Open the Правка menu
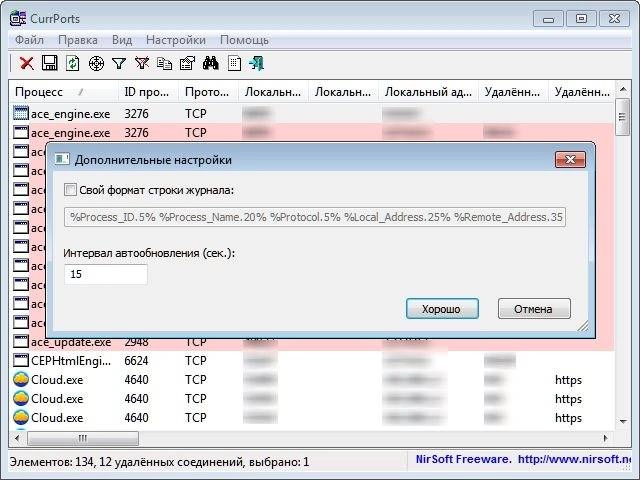This screenshot has height=480, width=640. pyautogui.click(x=78, y=40)
